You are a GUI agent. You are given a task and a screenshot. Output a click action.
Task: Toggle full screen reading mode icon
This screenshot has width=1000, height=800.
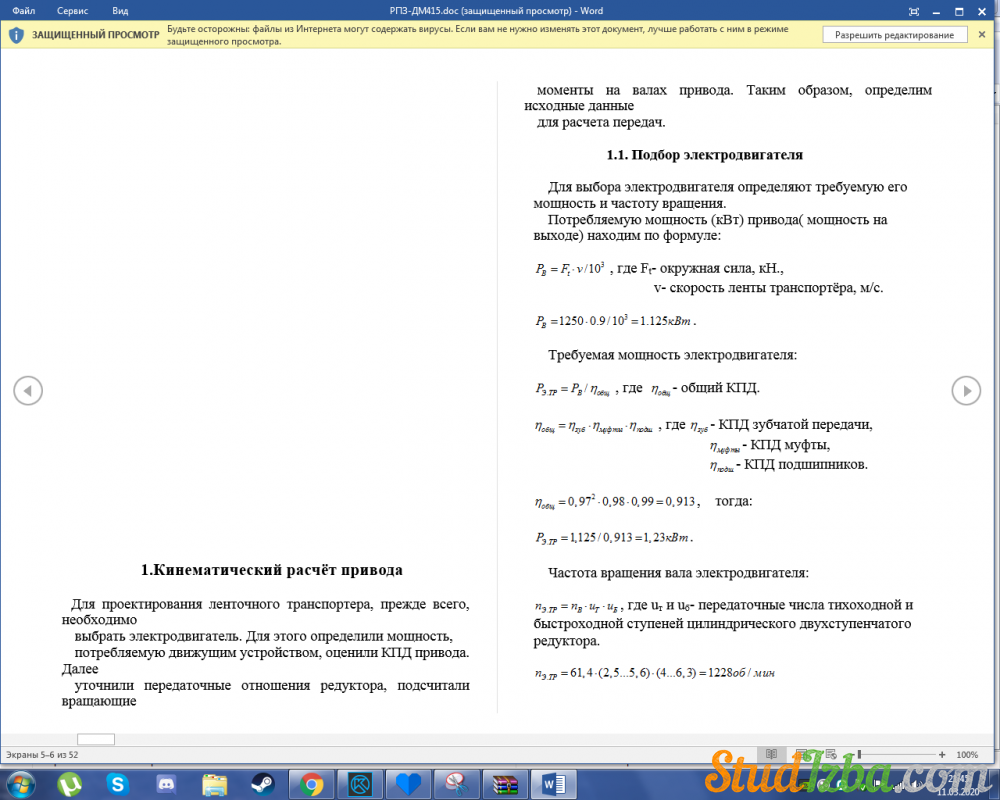pos(913,11)
